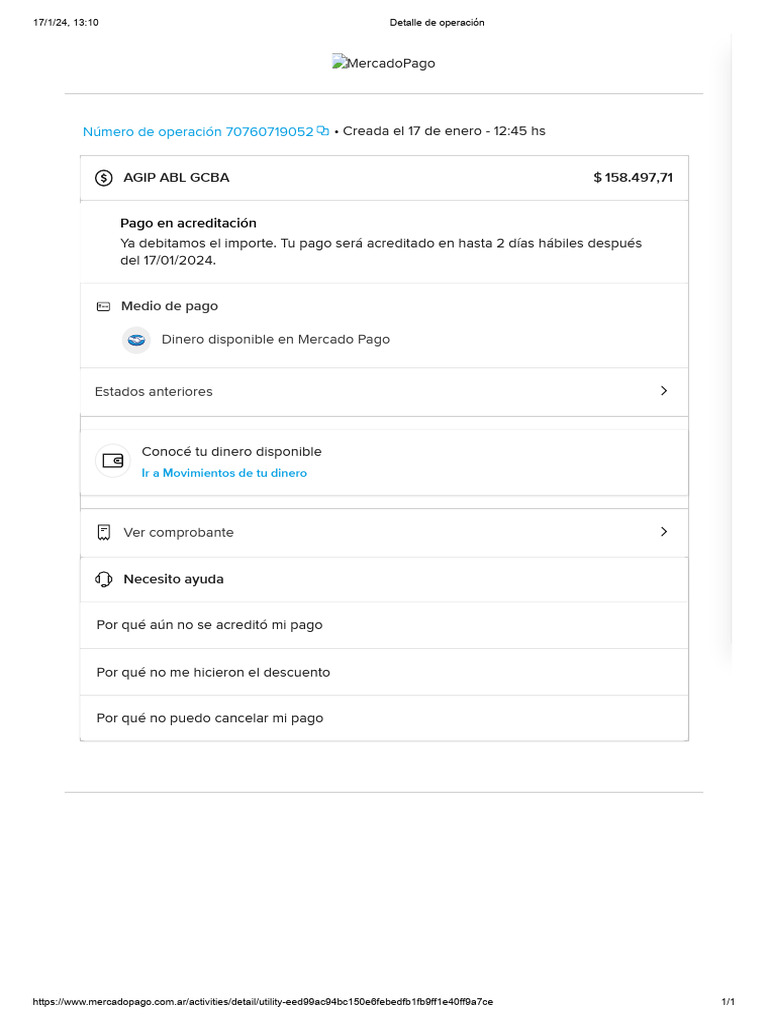Select 'Por qué no me hicieron el descuento'
Image resolution: width=768 pixels, height=1024 pixels.
point(213,672)
